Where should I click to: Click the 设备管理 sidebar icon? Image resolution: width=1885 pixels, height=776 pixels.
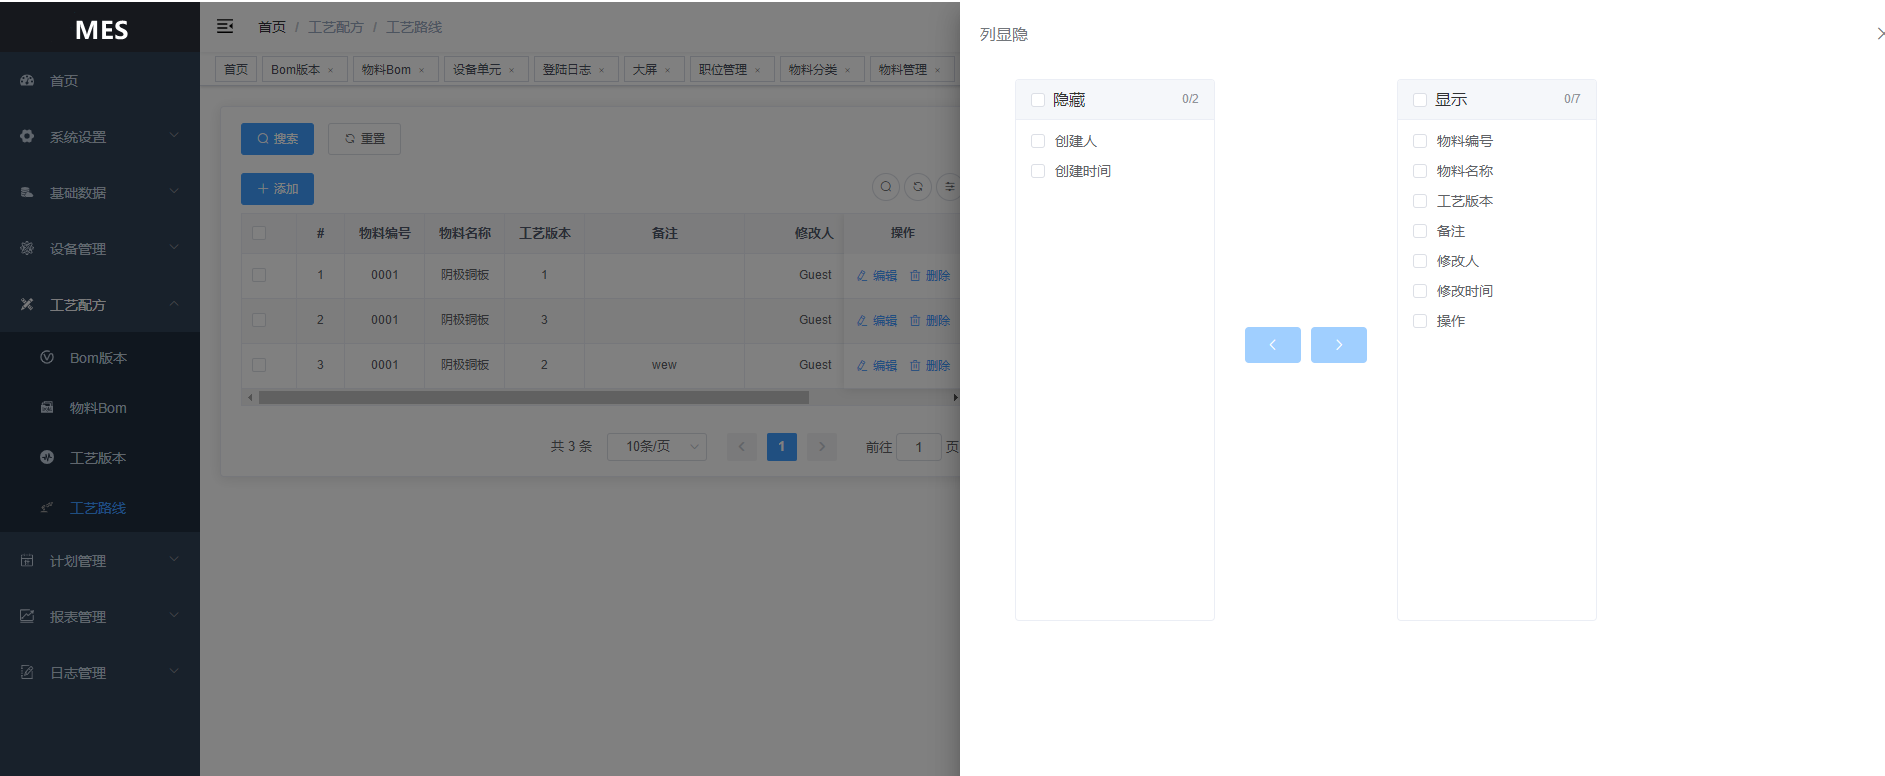(x=27, y=248)
